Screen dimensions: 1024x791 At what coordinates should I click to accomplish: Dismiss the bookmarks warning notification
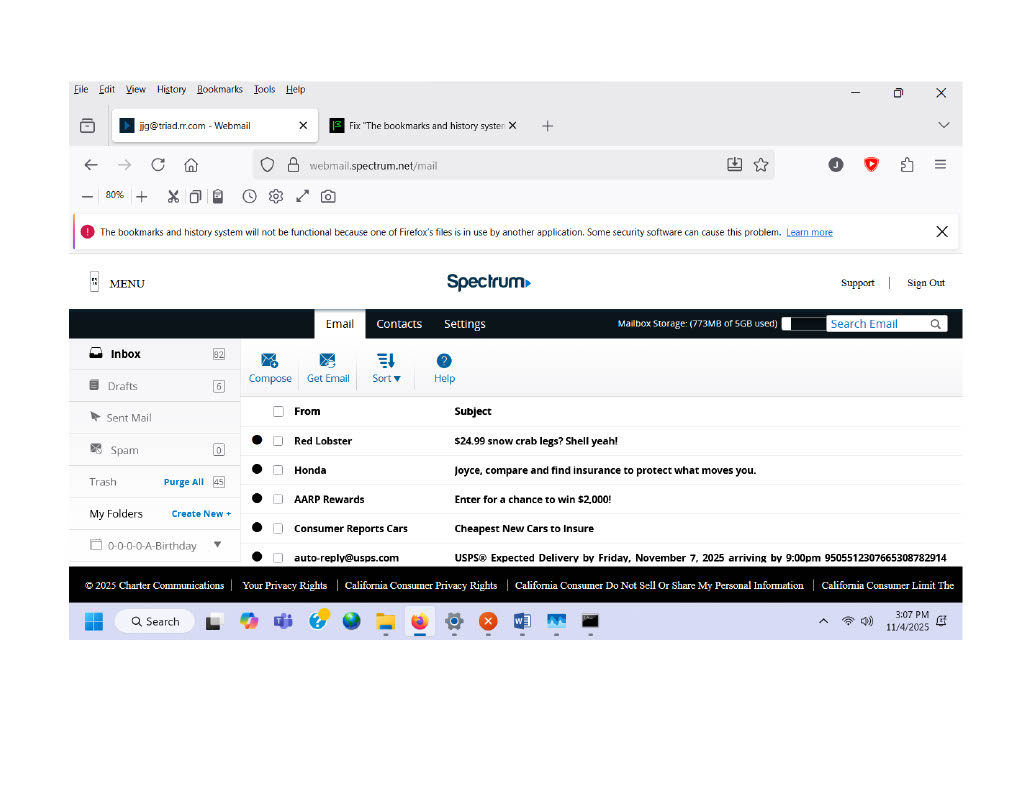(x=942, y=232)
